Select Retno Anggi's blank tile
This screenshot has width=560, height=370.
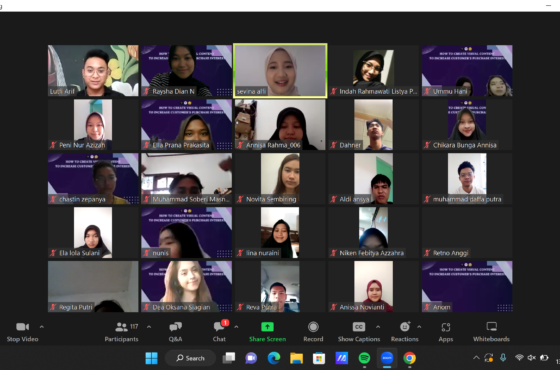467,232
